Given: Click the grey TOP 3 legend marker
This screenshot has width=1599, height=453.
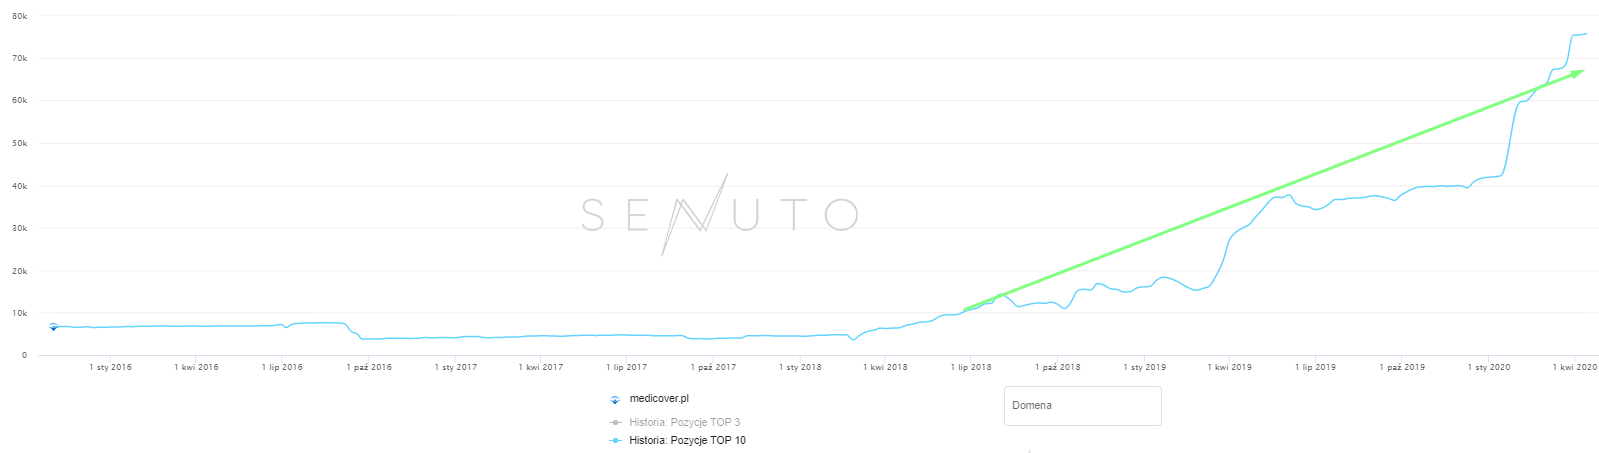Looking at the screenshot, I should click(615, 423).
